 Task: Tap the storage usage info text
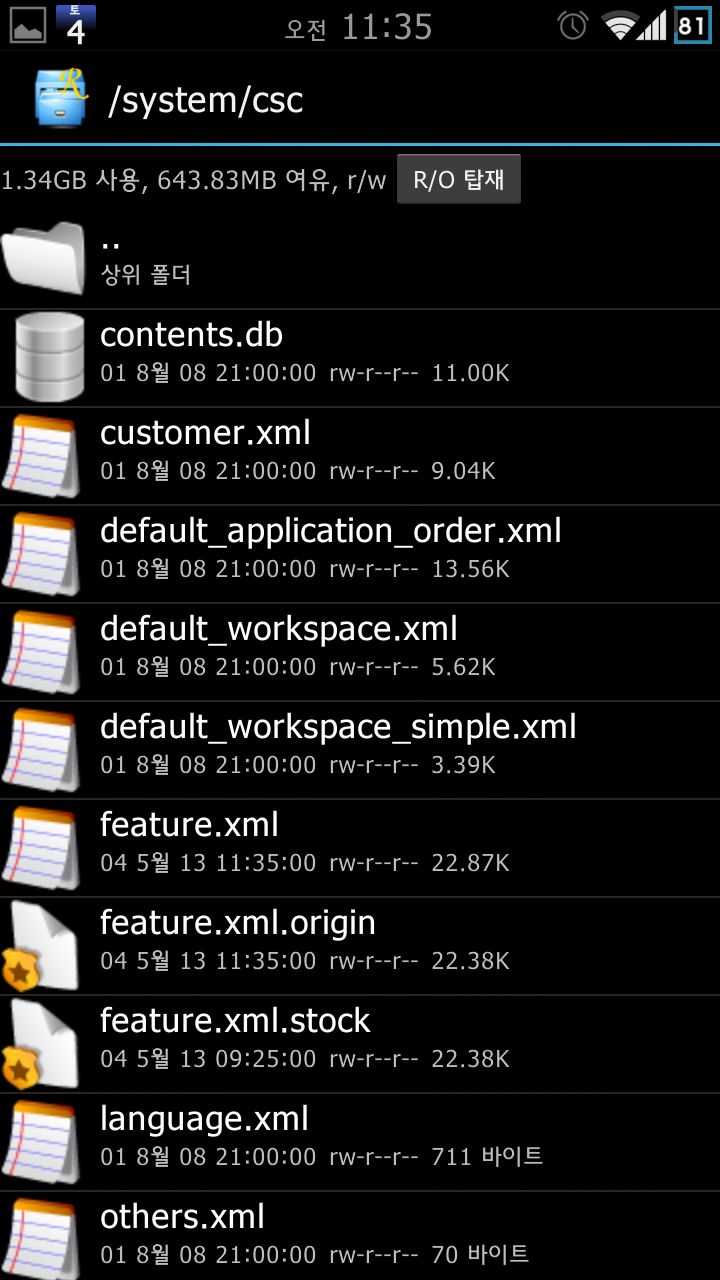pos(193,181)
